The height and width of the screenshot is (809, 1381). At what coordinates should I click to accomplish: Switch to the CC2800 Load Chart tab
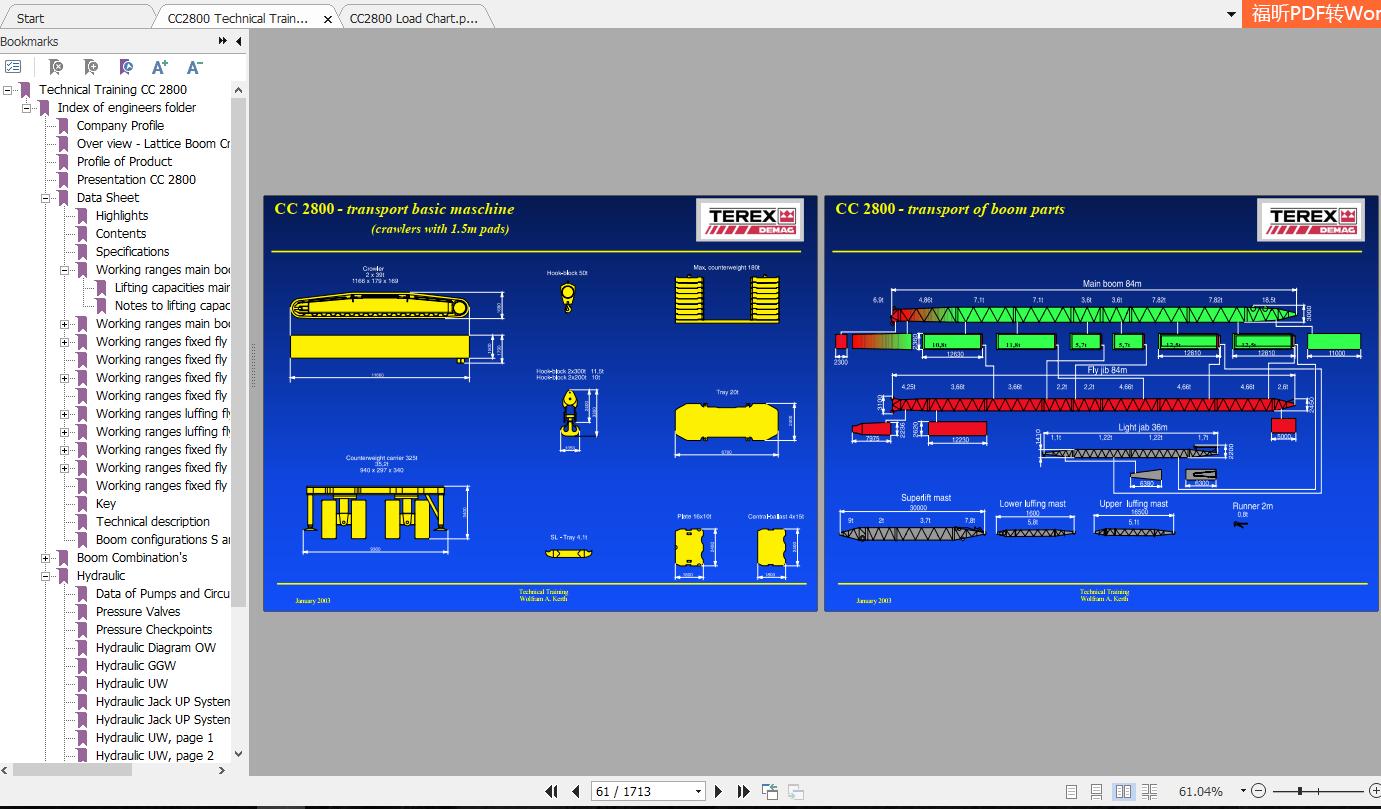413,16
